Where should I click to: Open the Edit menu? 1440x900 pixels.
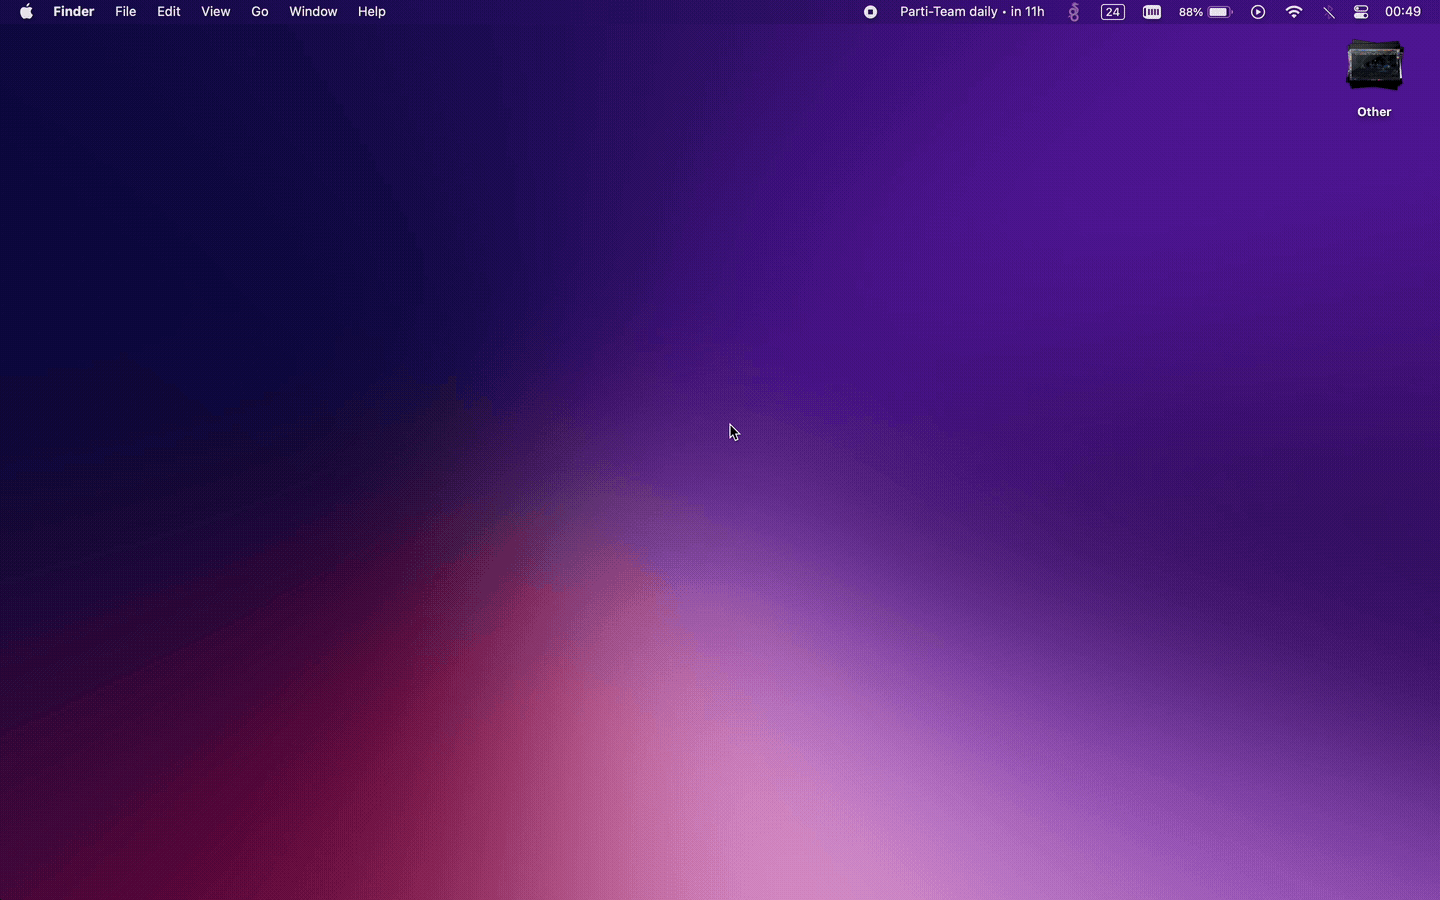click(x=168, y=12)
